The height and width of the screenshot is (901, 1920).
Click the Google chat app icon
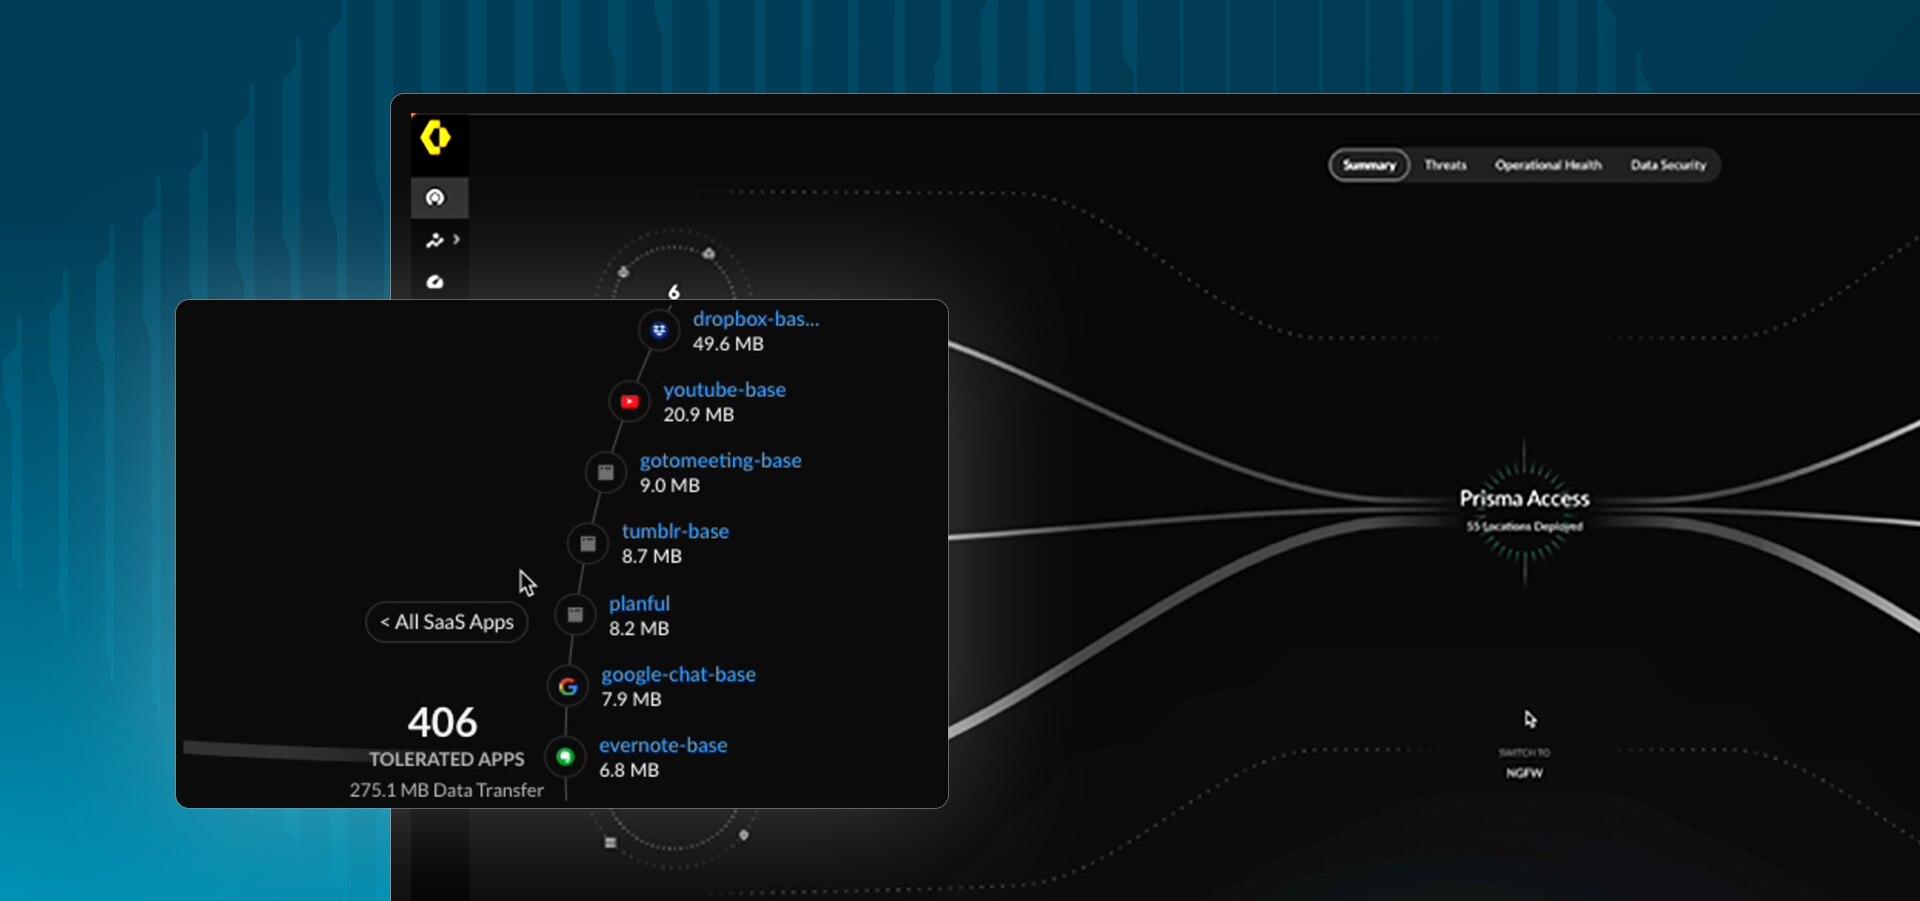point(568,687)
